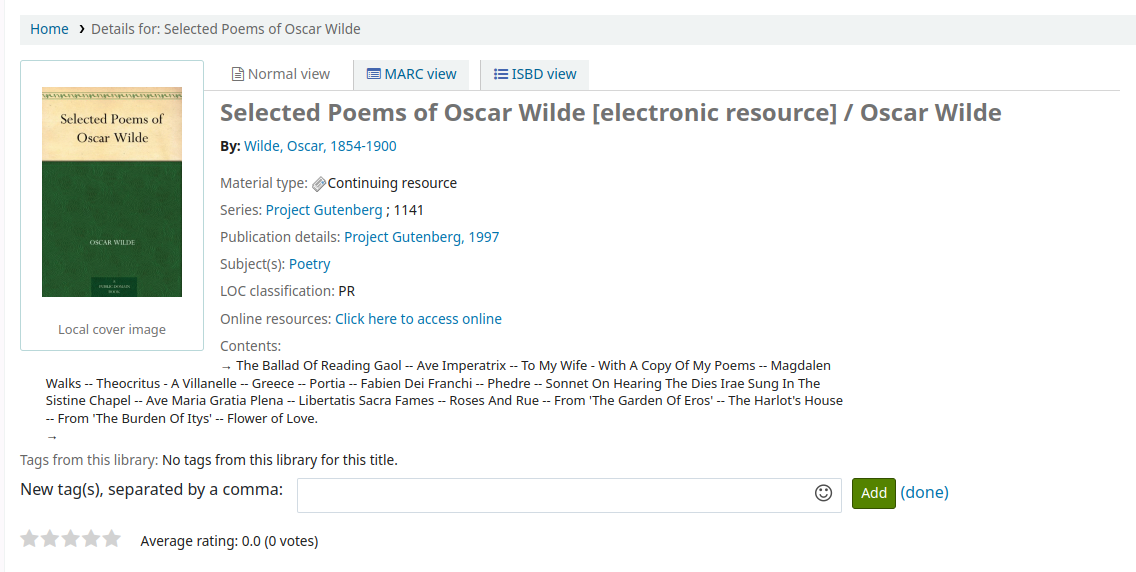The width and height of the screenshot is (1136, 572).
Task: Click breadcrumb chevron after Home
Action: pos(81,29)
